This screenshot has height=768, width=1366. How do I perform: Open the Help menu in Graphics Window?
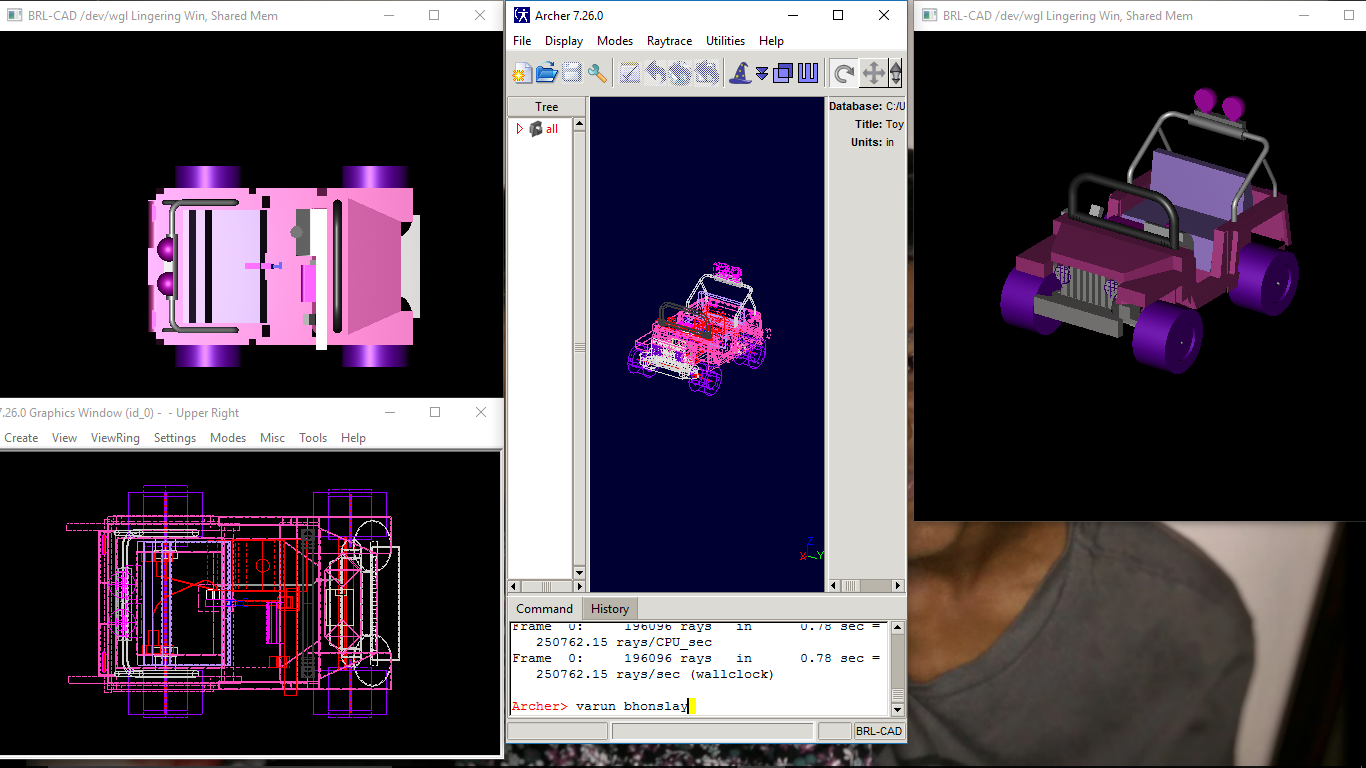pyautogui.click(x=353, y=438)
